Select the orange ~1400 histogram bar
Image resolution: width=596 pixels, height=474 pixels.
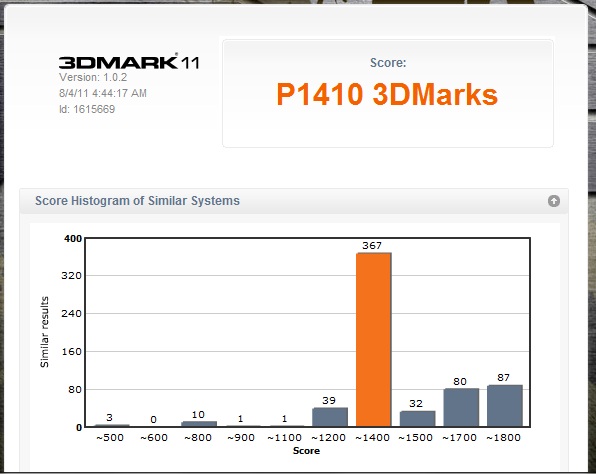(x=373, y=339)
